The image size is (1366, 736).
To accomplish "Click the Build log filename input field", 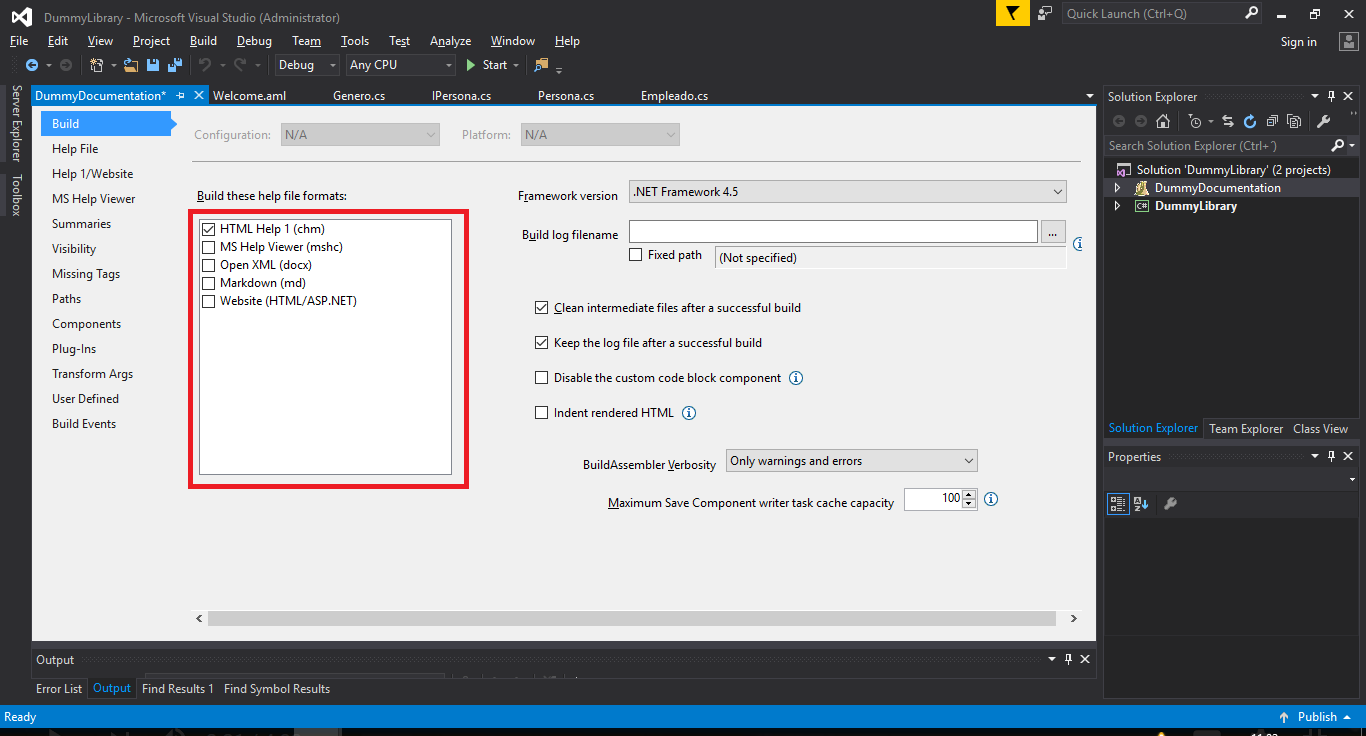I will (833, 232).
